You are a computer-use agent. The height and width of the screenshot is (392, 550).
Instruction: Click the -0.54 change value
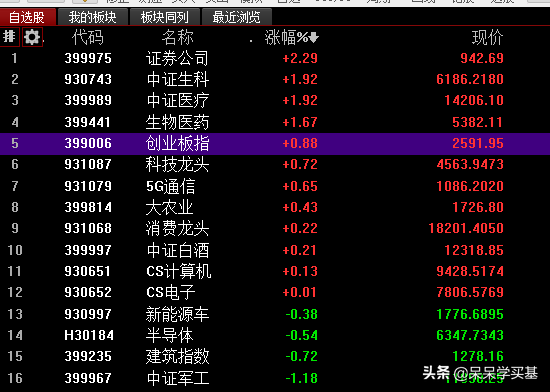tap(302, 336)
